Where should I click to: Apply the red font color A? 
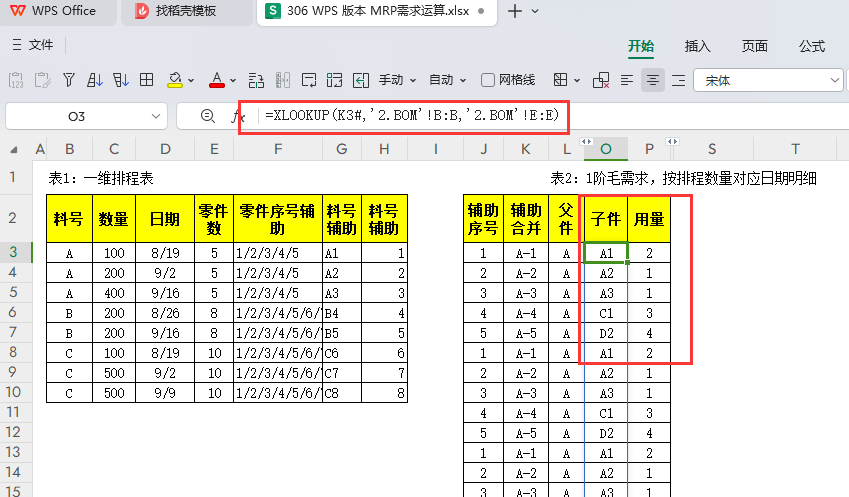pyautogui.click(x=217, y=80)
